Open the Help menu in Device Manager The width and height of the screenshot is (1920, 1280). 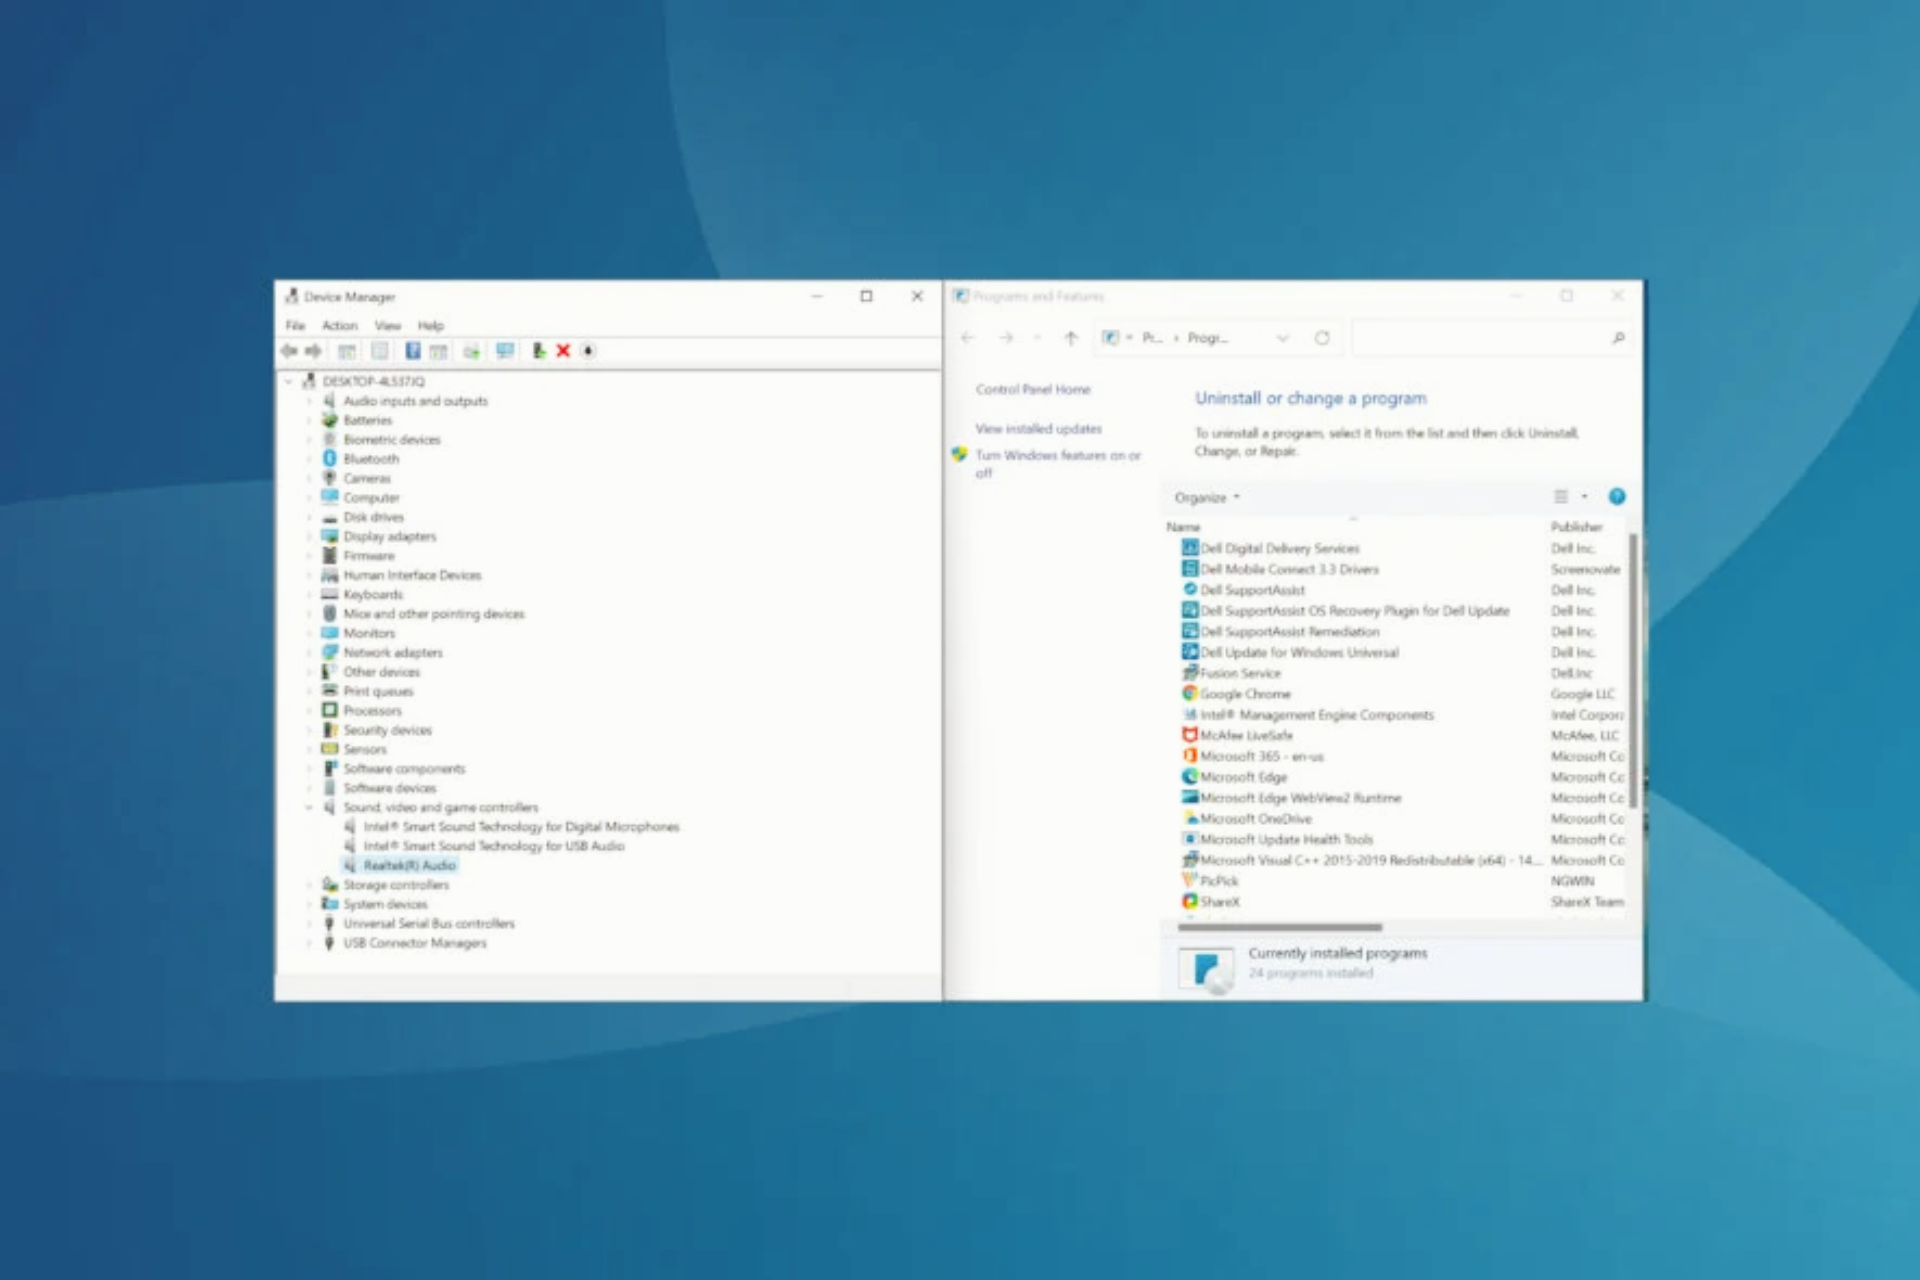point(431,325)
